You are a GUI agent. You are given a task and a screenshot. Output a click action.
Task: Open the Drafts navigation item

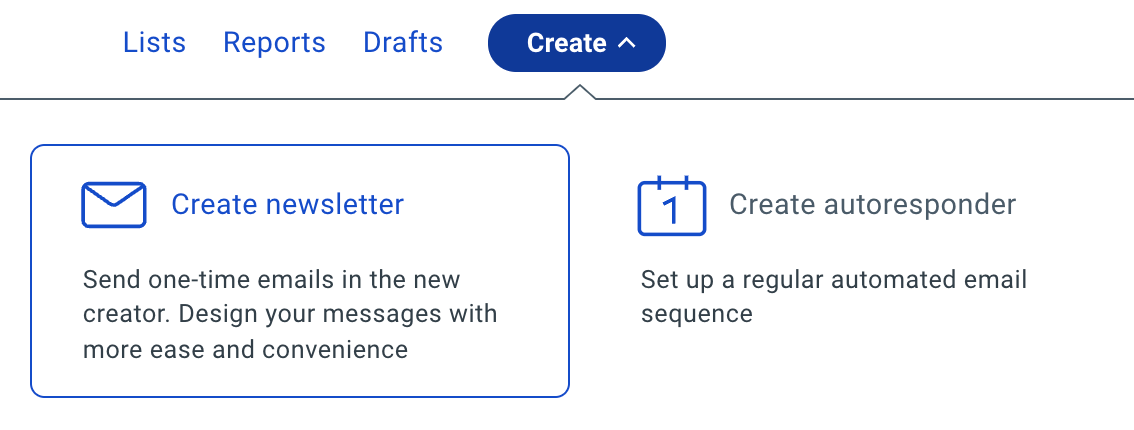[403, 43]
